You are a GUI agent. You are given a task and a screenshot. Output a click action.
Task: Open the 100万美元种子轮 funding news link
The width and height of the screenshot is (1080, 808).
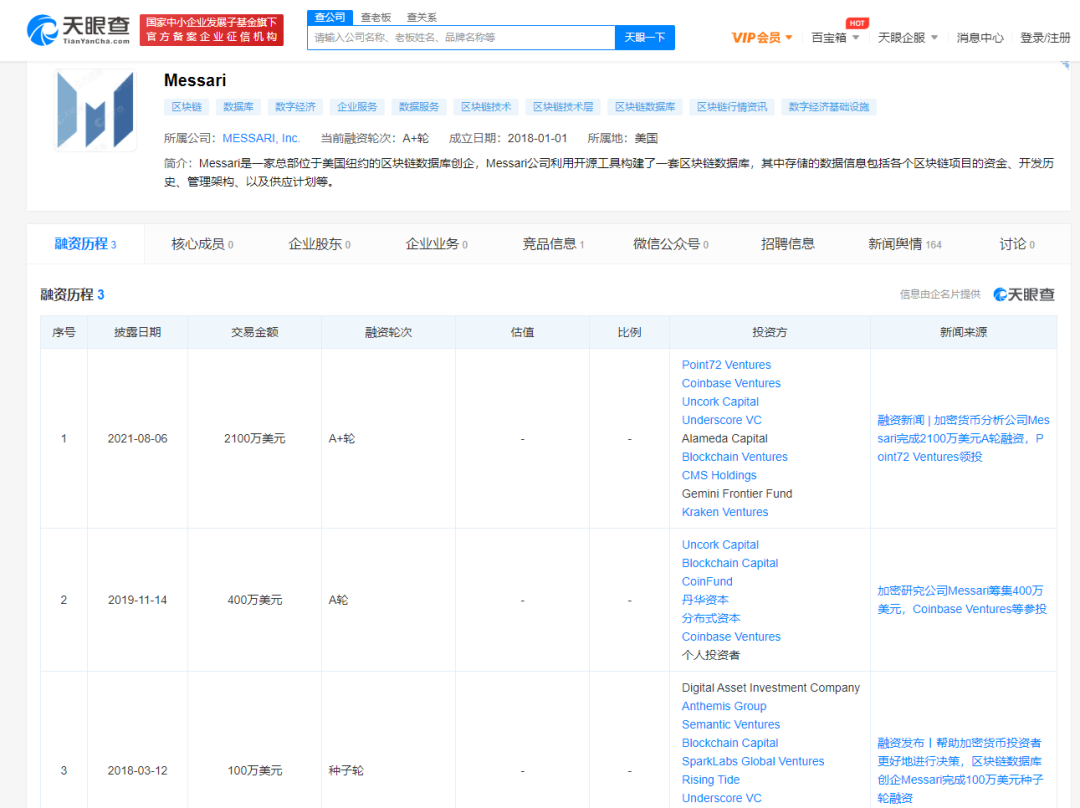click(x=960, y=770)
